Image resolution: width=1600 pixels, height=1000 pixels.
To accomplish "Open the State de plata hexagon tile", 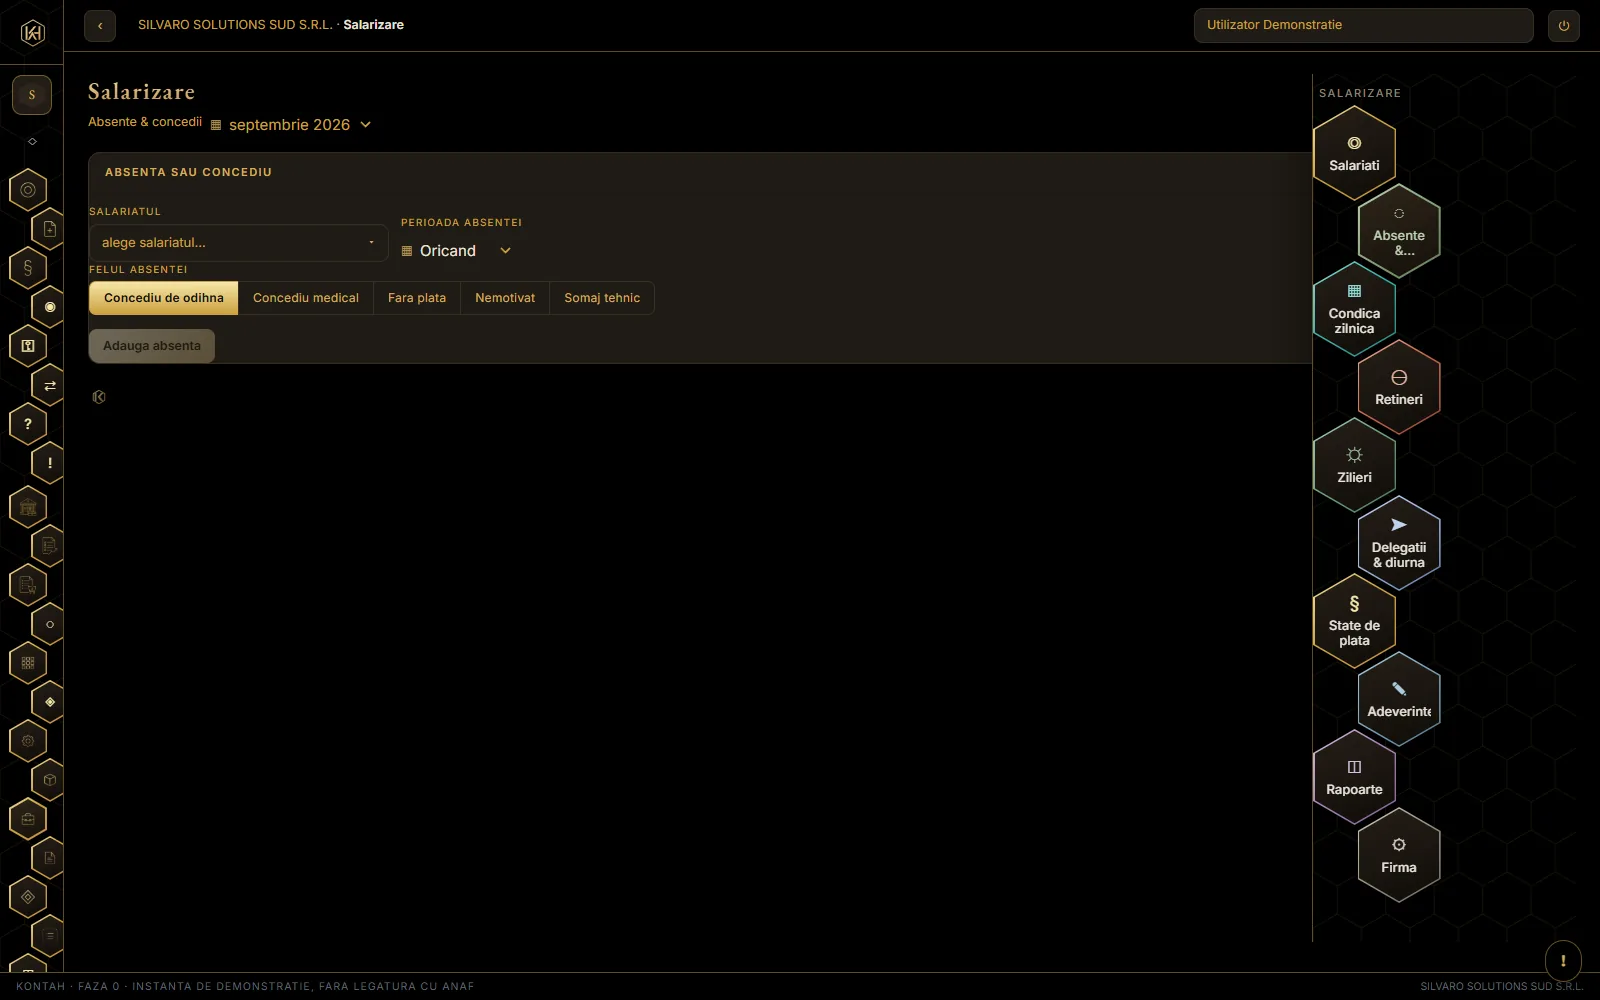I will (1354, 621).
